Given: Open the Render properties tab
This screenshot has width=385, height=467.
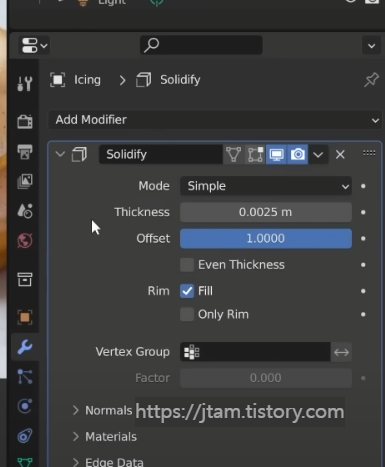Looking at the screenshot, I should point(25,121).
